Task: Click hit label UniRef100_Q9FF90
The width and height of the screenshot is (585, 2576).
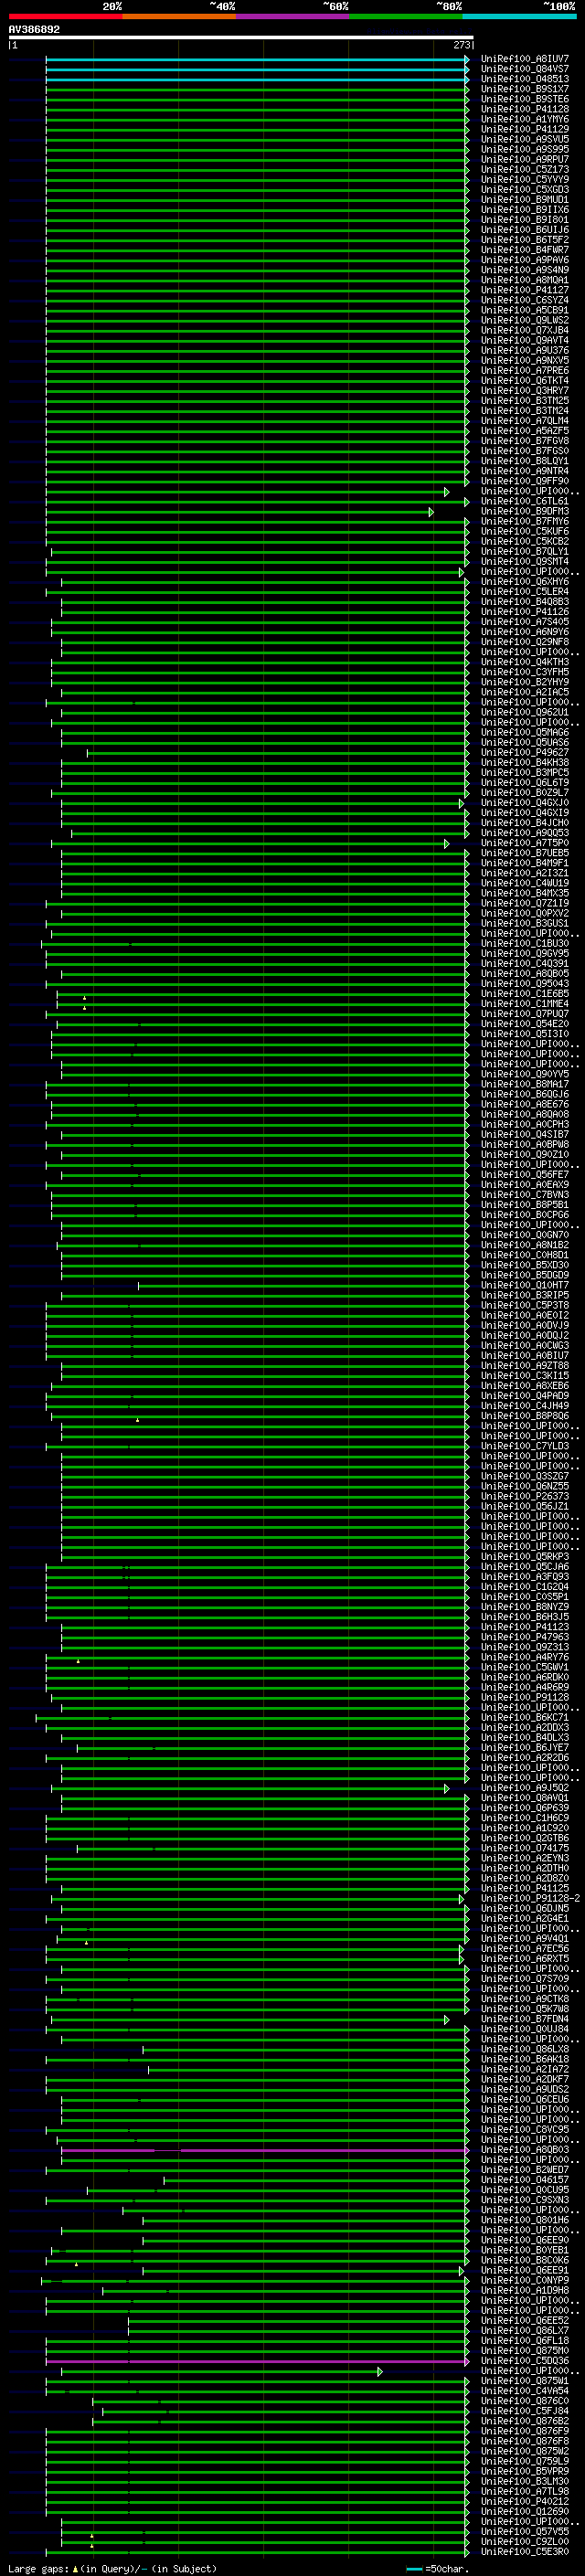Action: pos(524,482)
